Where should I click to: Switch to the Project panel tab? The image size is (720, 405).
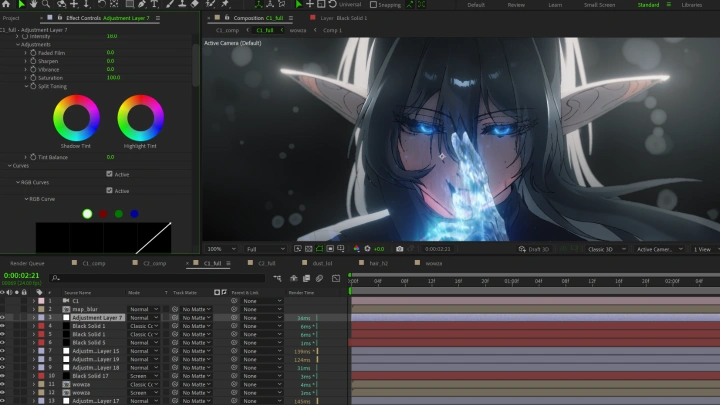(x=11, y=18)
